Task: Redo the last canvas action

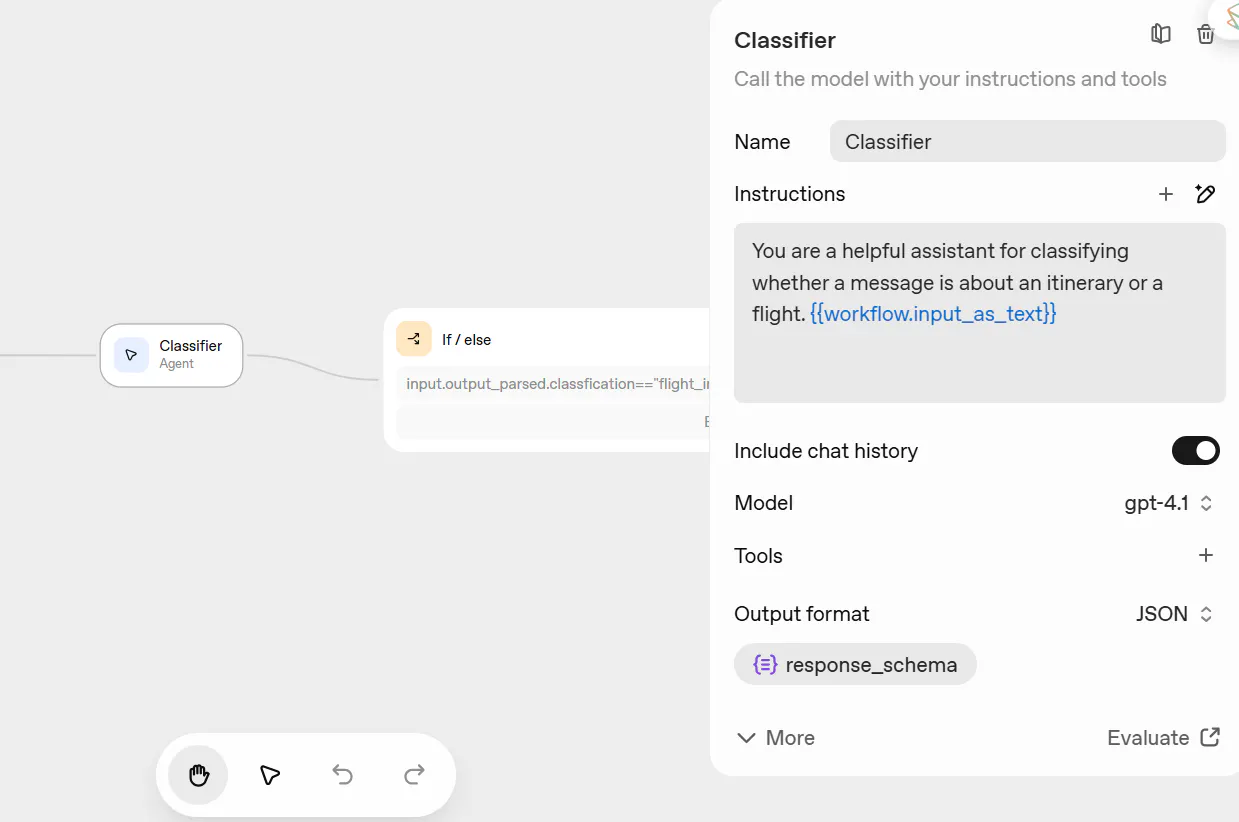Action: [414, 775]
